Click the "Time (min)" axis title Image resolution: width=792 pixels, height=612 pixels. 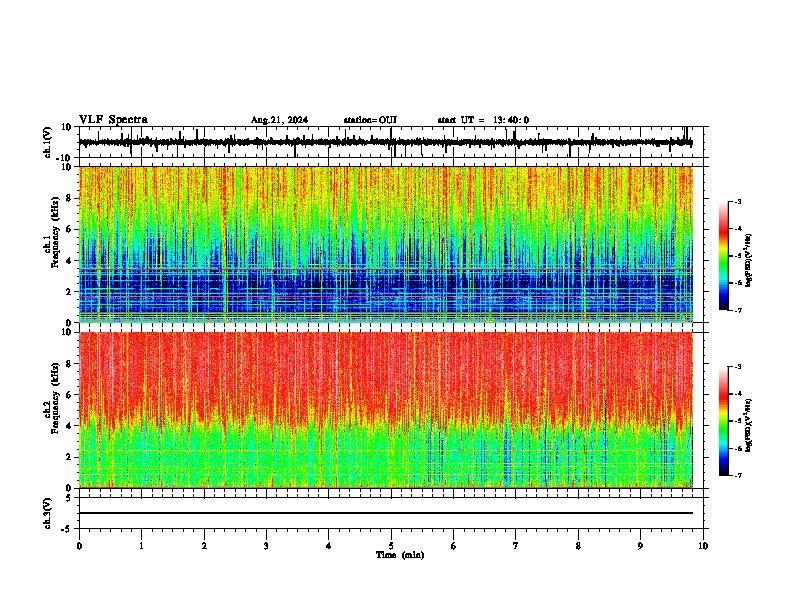(x=400, y=555)
